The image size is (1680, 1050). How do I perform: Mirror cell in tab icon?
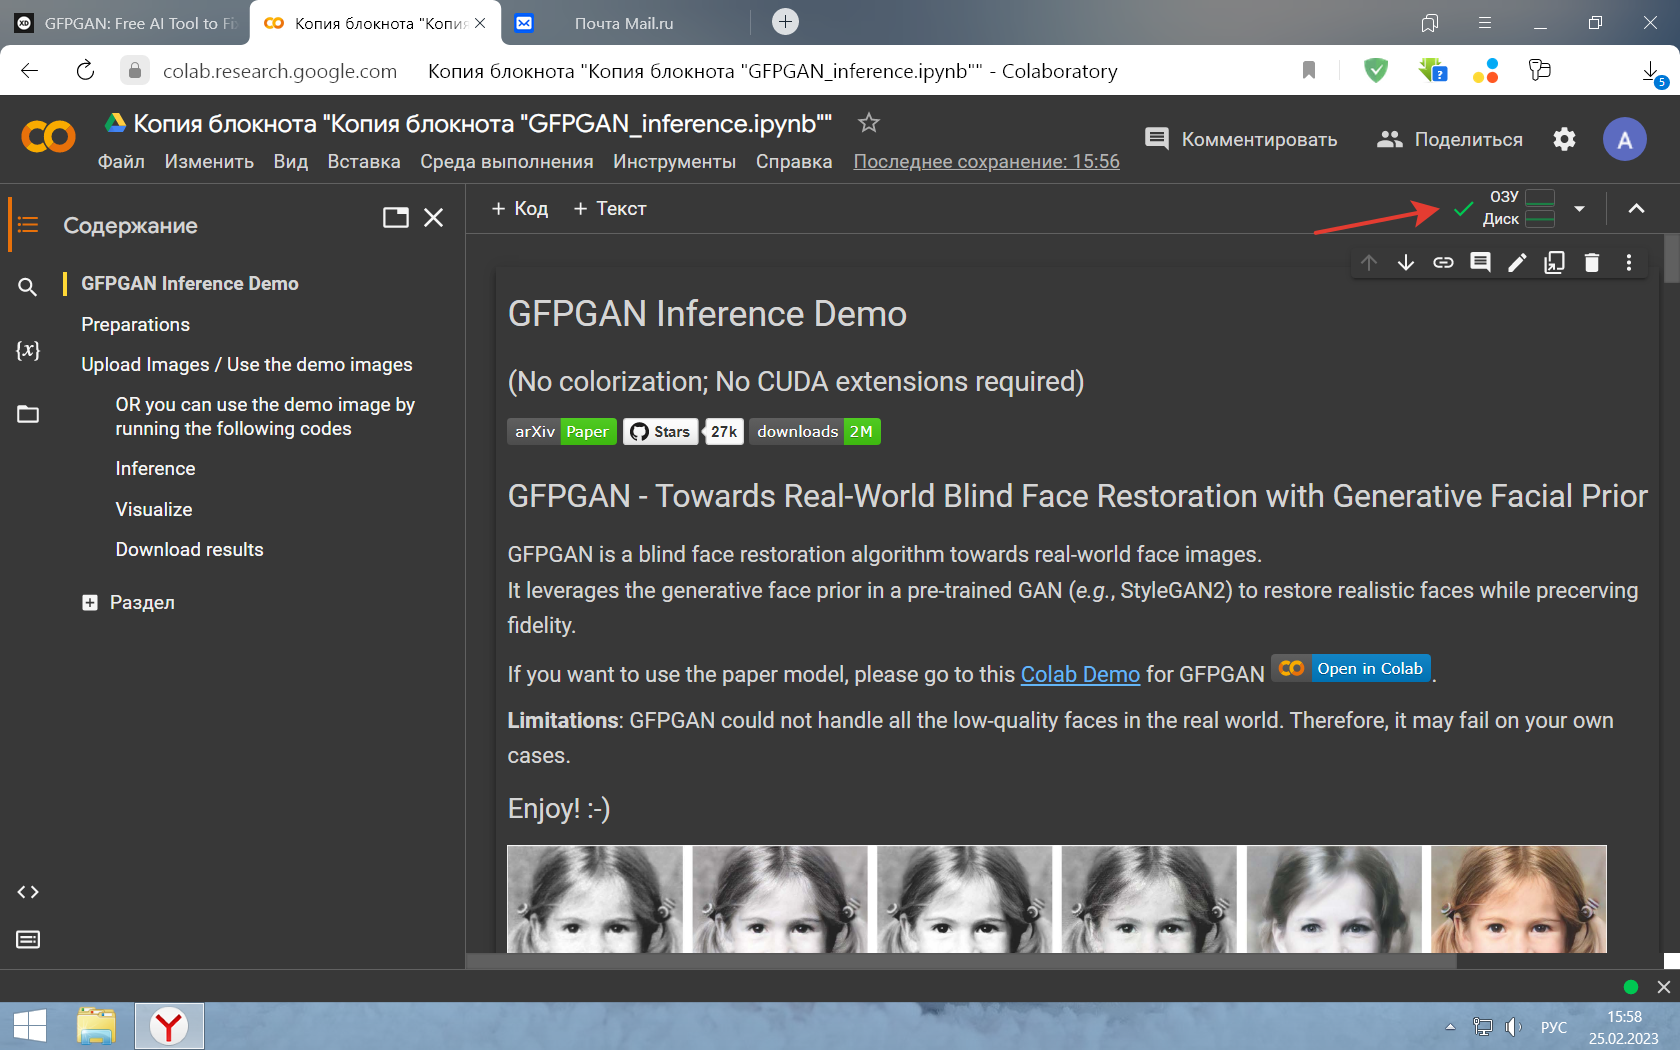[x=1554, y=262]
